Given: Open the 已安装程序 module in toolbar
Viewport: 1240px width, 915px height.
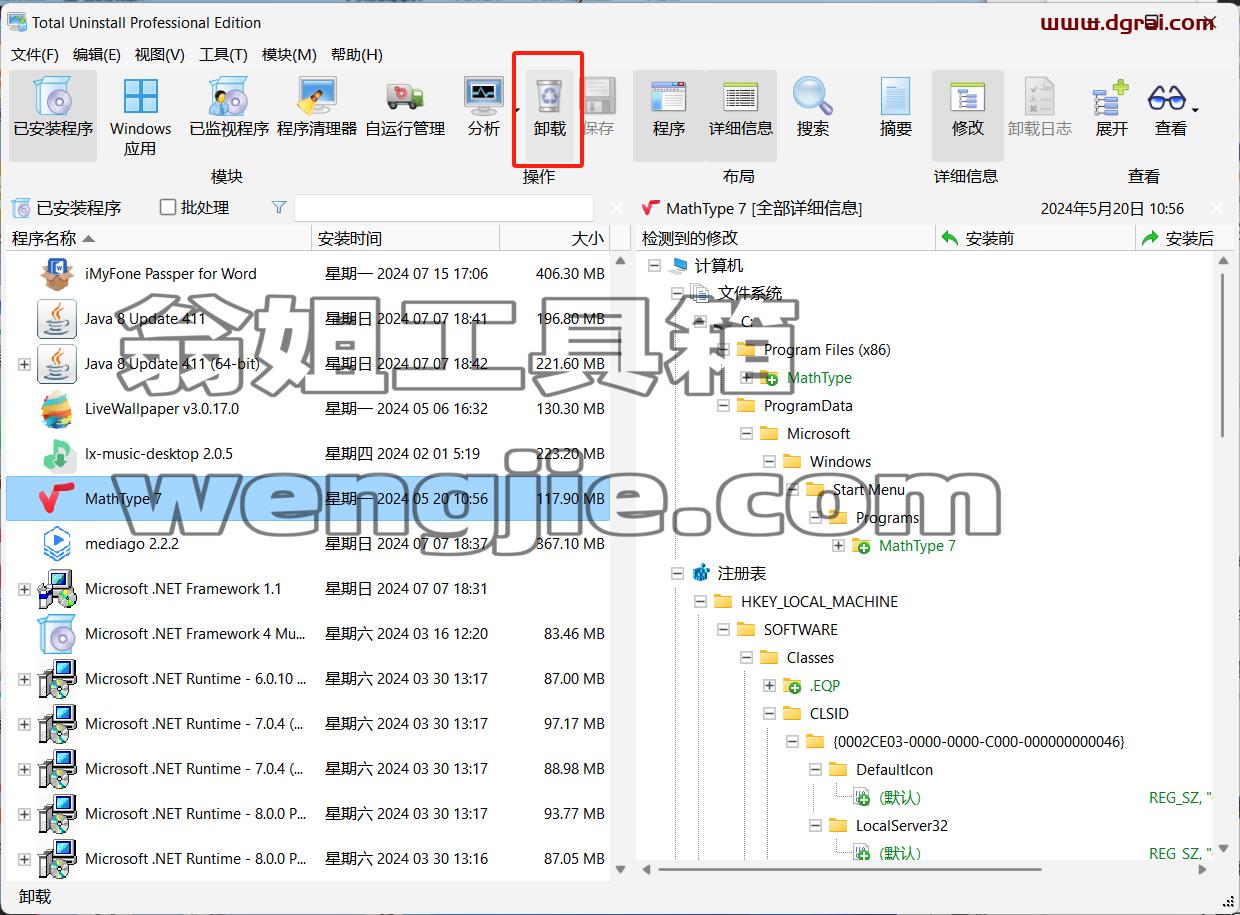Looking at the screenshot, I should [53, 115].
